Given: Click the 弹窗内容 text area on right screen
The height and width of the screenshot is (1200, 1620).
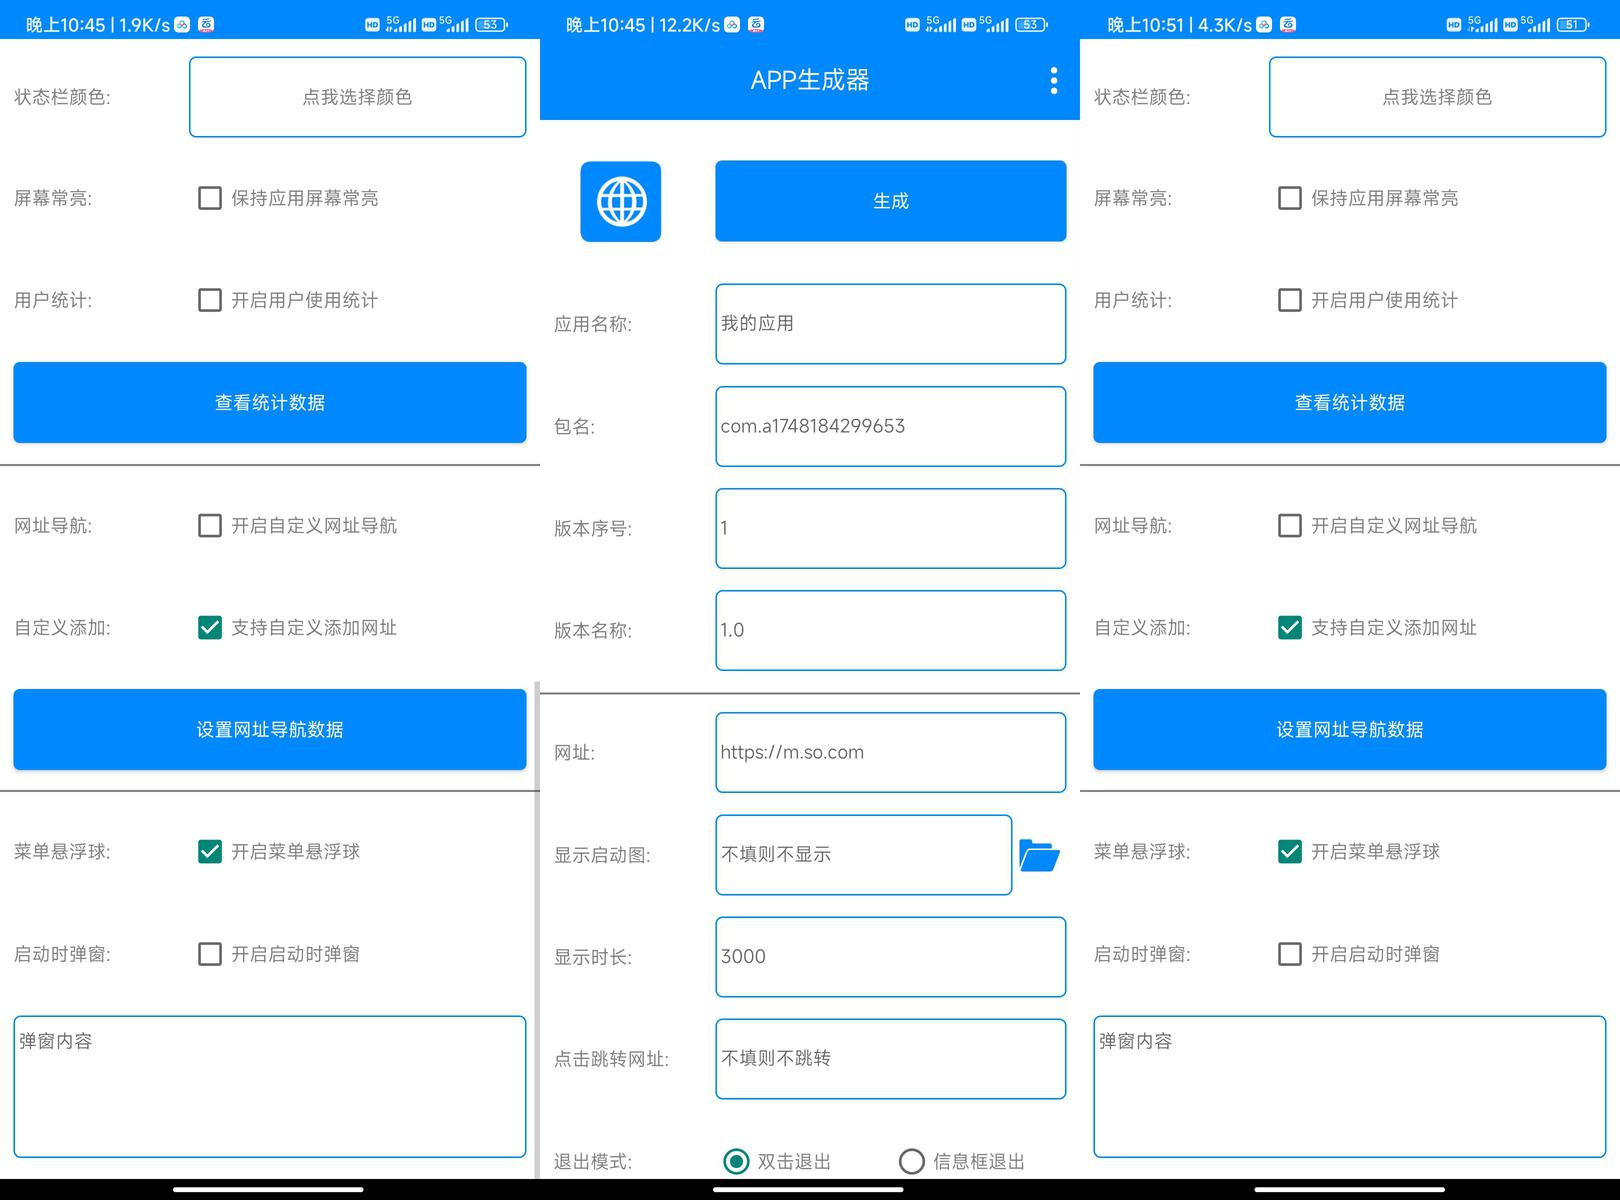Looking at the screenshot, I should pyautogui.click(x=1350, y=1087).
